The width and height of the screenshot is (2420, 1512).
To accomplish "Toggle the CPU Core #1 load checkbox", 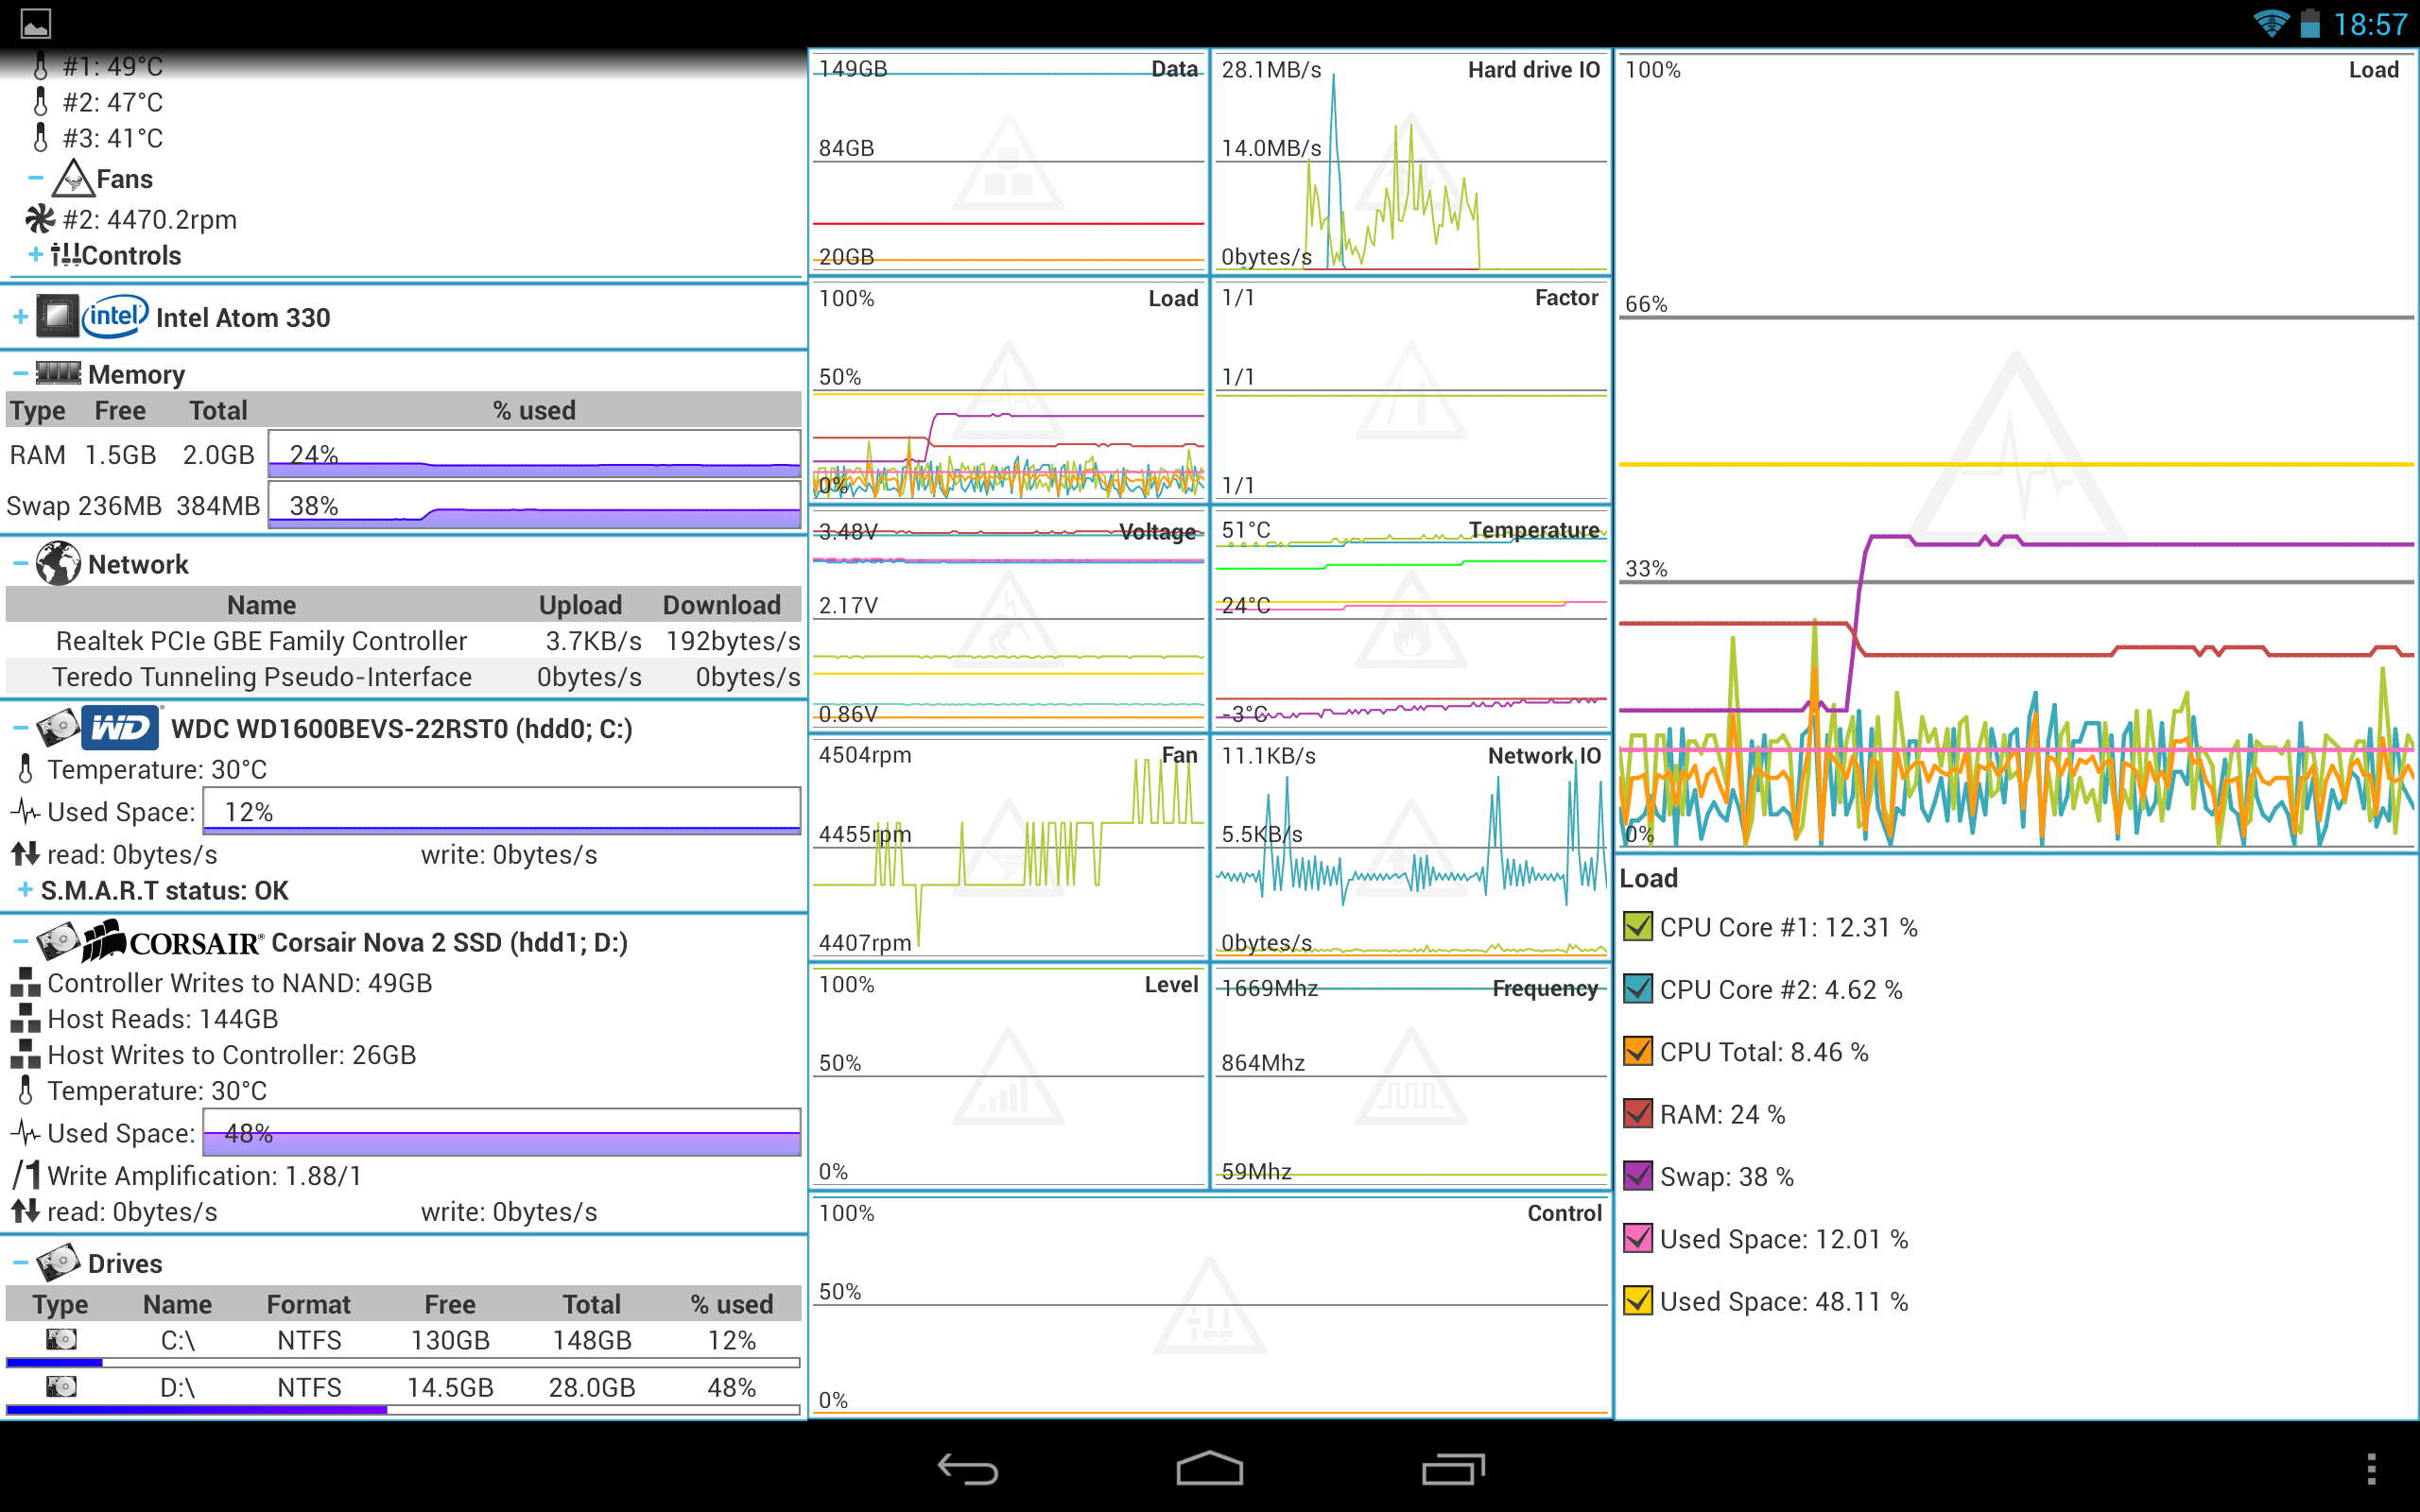I will [1637, 926].
